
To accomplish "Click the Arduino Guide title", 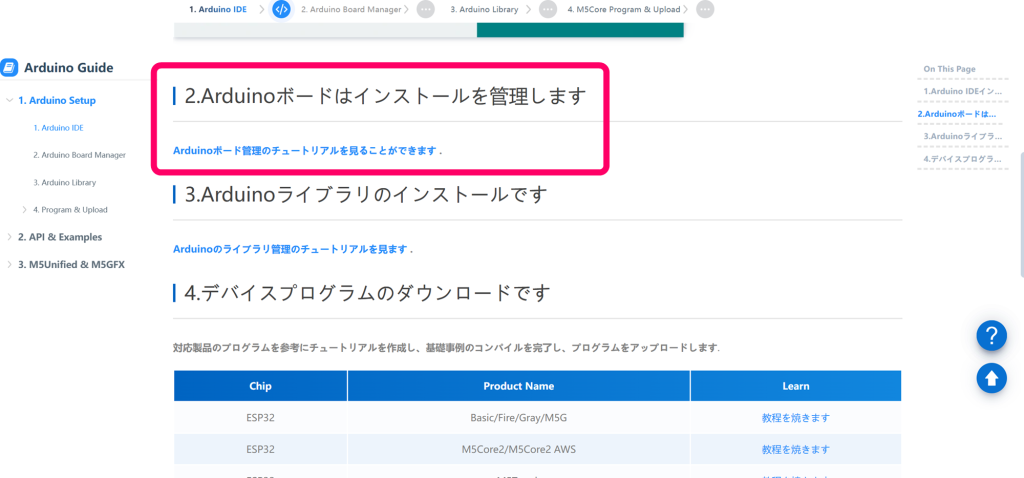I will [x=69, y=67].
